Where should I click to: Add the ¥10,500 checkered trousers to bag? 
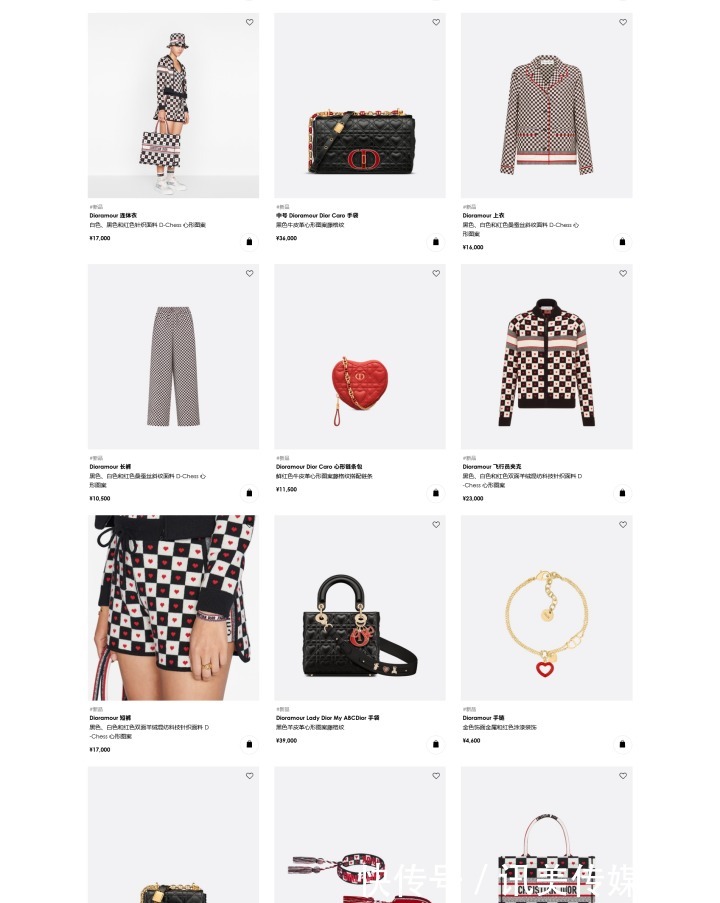pyautogui.click(x=249, y=493)
